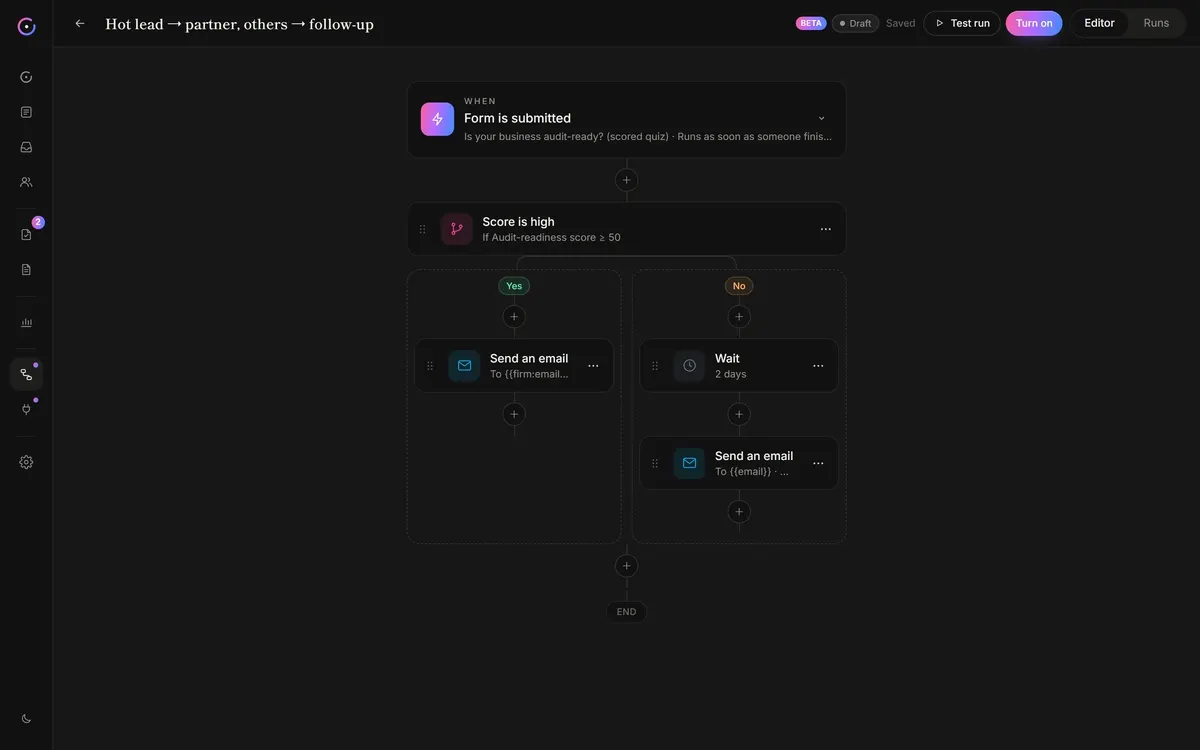Grab the drag handle of Score is high
Viewport: 1200px width, 750px height.
click(422, 229)
